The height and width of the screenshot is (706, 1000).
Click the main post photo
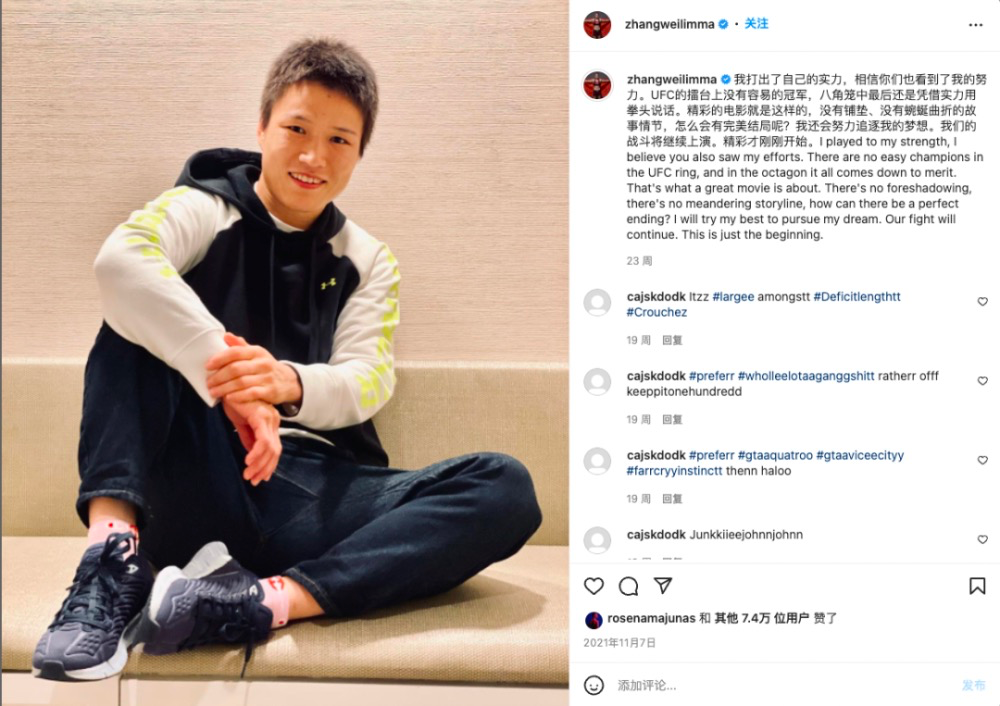(x=285, y=353)
